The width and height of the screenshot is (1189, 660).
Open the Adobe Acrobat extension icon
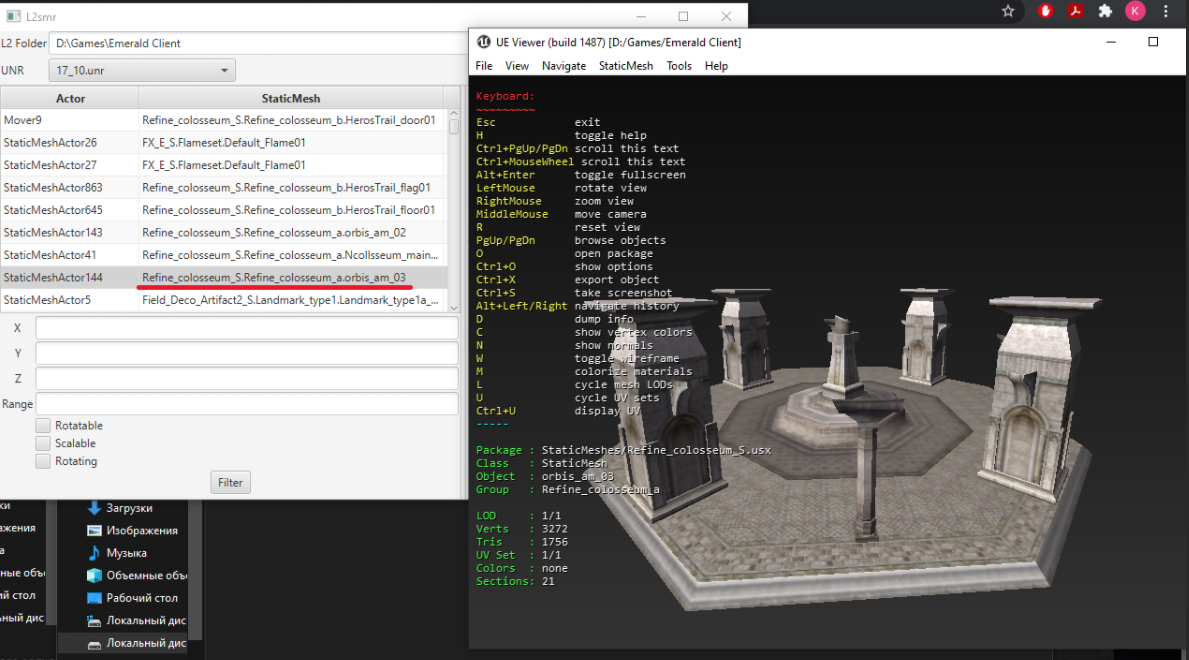tap(1076, 11)
